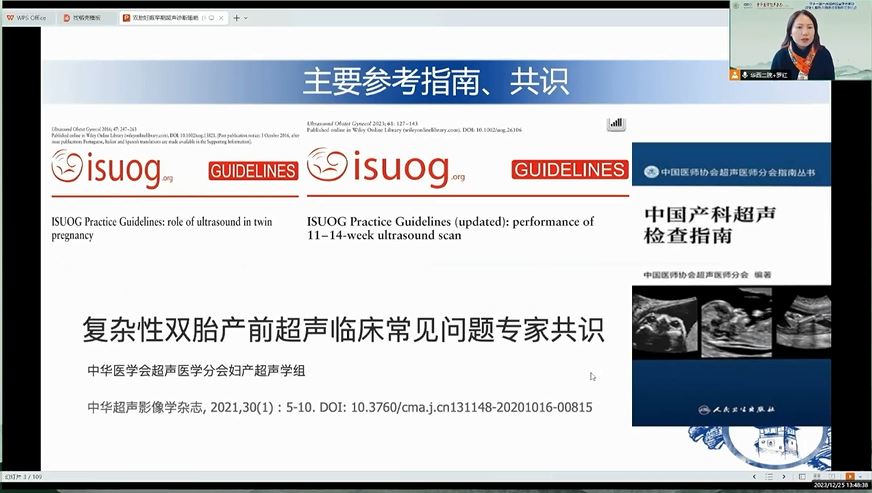
Task: Click the first ISUOG Guidelines logo
Action: click(112, 170)
